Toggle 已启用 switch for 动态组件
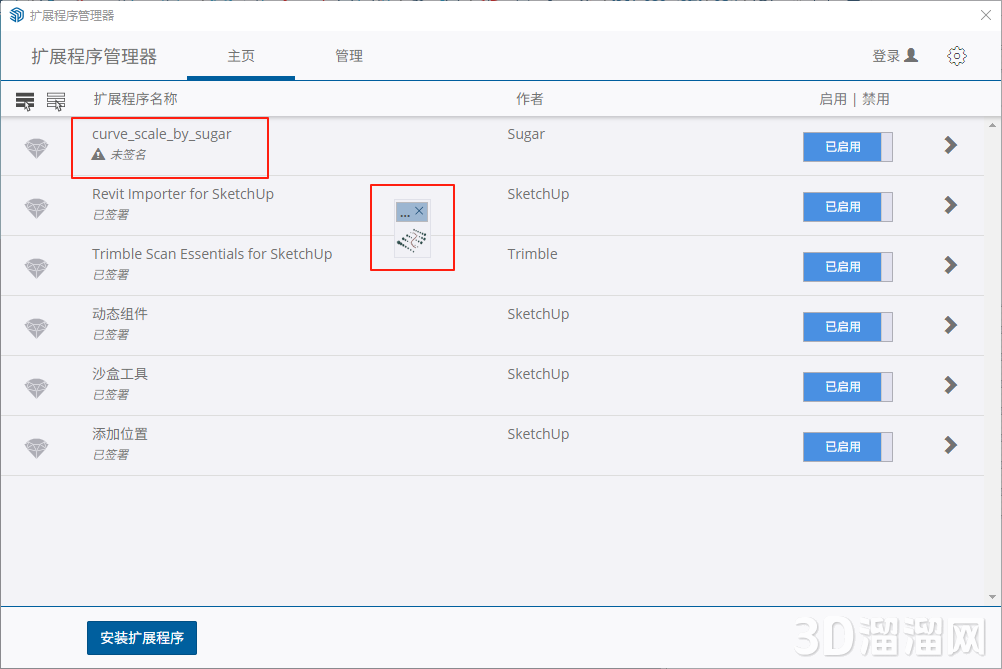 847,327
